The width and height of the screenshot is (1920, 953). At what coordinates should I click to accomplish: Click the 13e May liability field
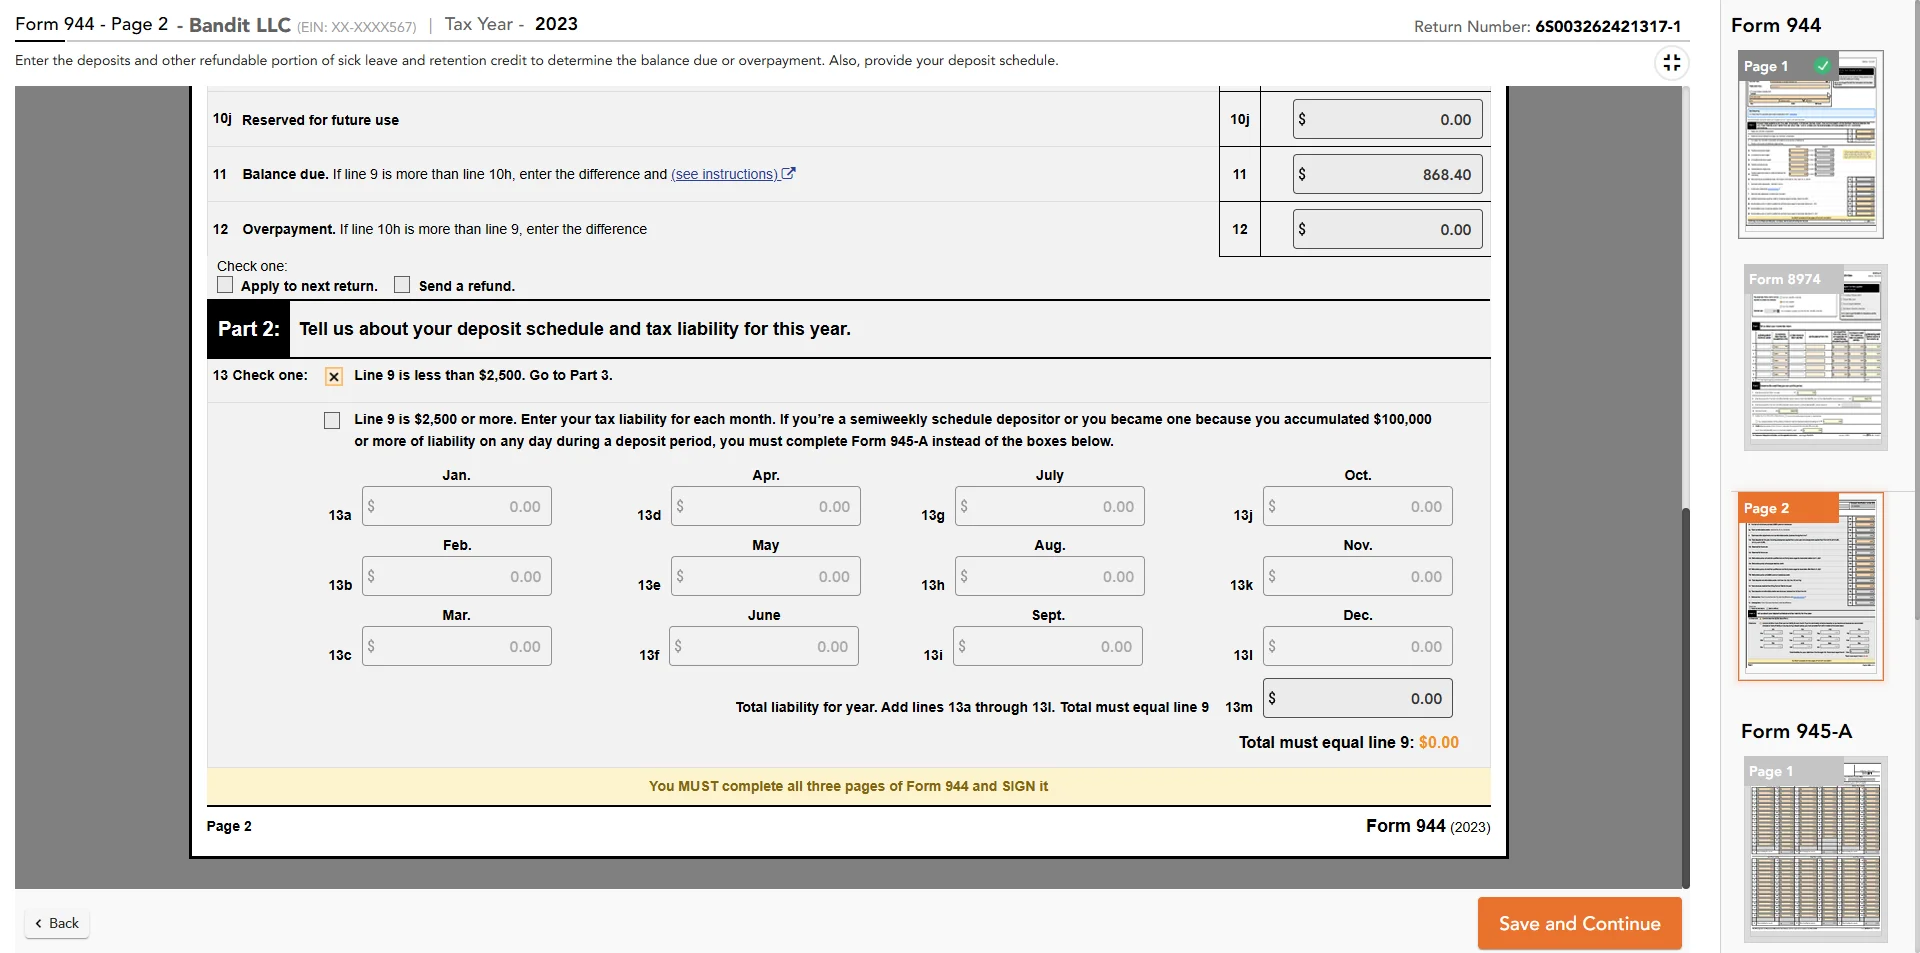[765, 576]
